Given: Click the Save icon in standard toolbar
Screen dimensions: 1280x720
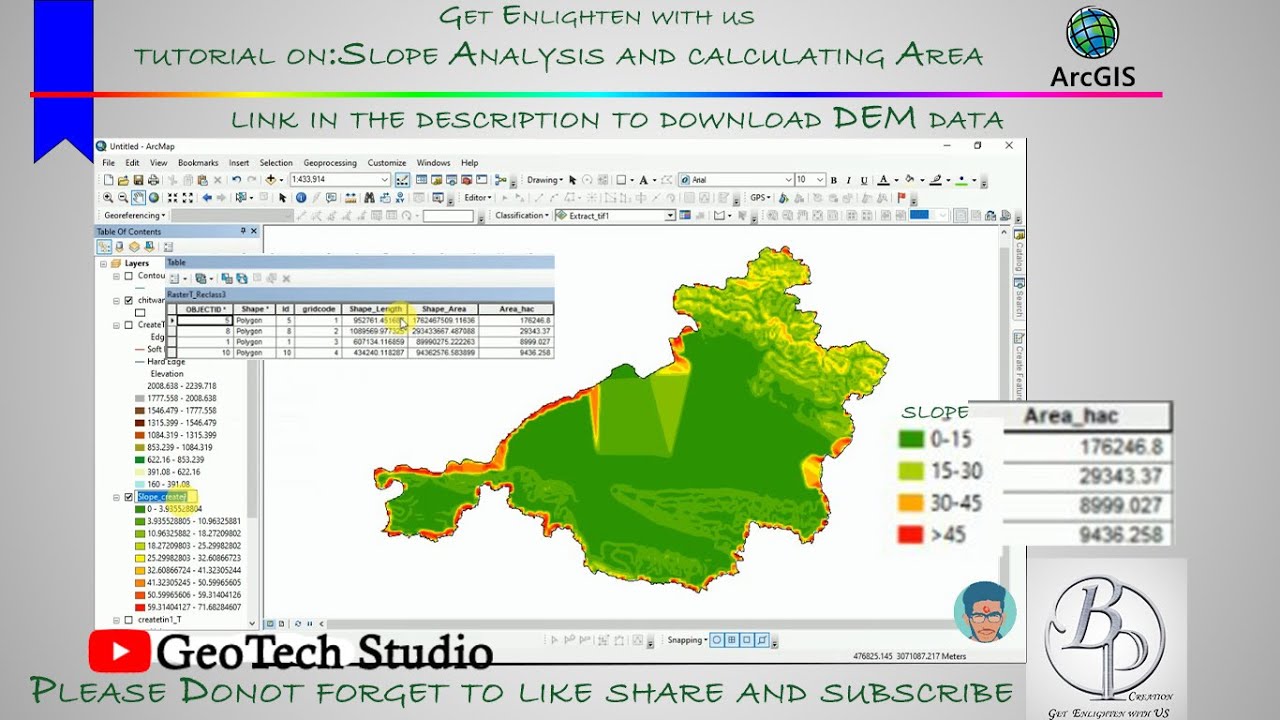Looking at the screenshot, I should tap(138, 180).
